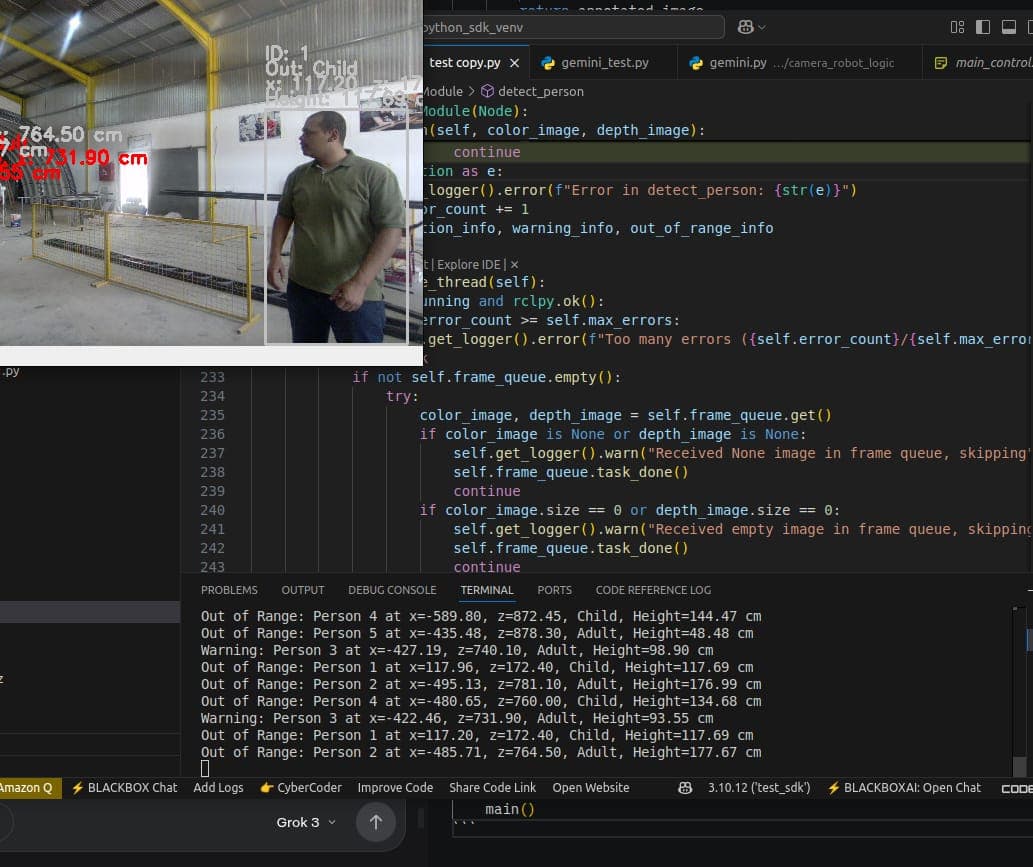Select the Python 3.10.12 ('test_sdk') interpreter
Viewport: 1033px width, 867px height.
759,788
